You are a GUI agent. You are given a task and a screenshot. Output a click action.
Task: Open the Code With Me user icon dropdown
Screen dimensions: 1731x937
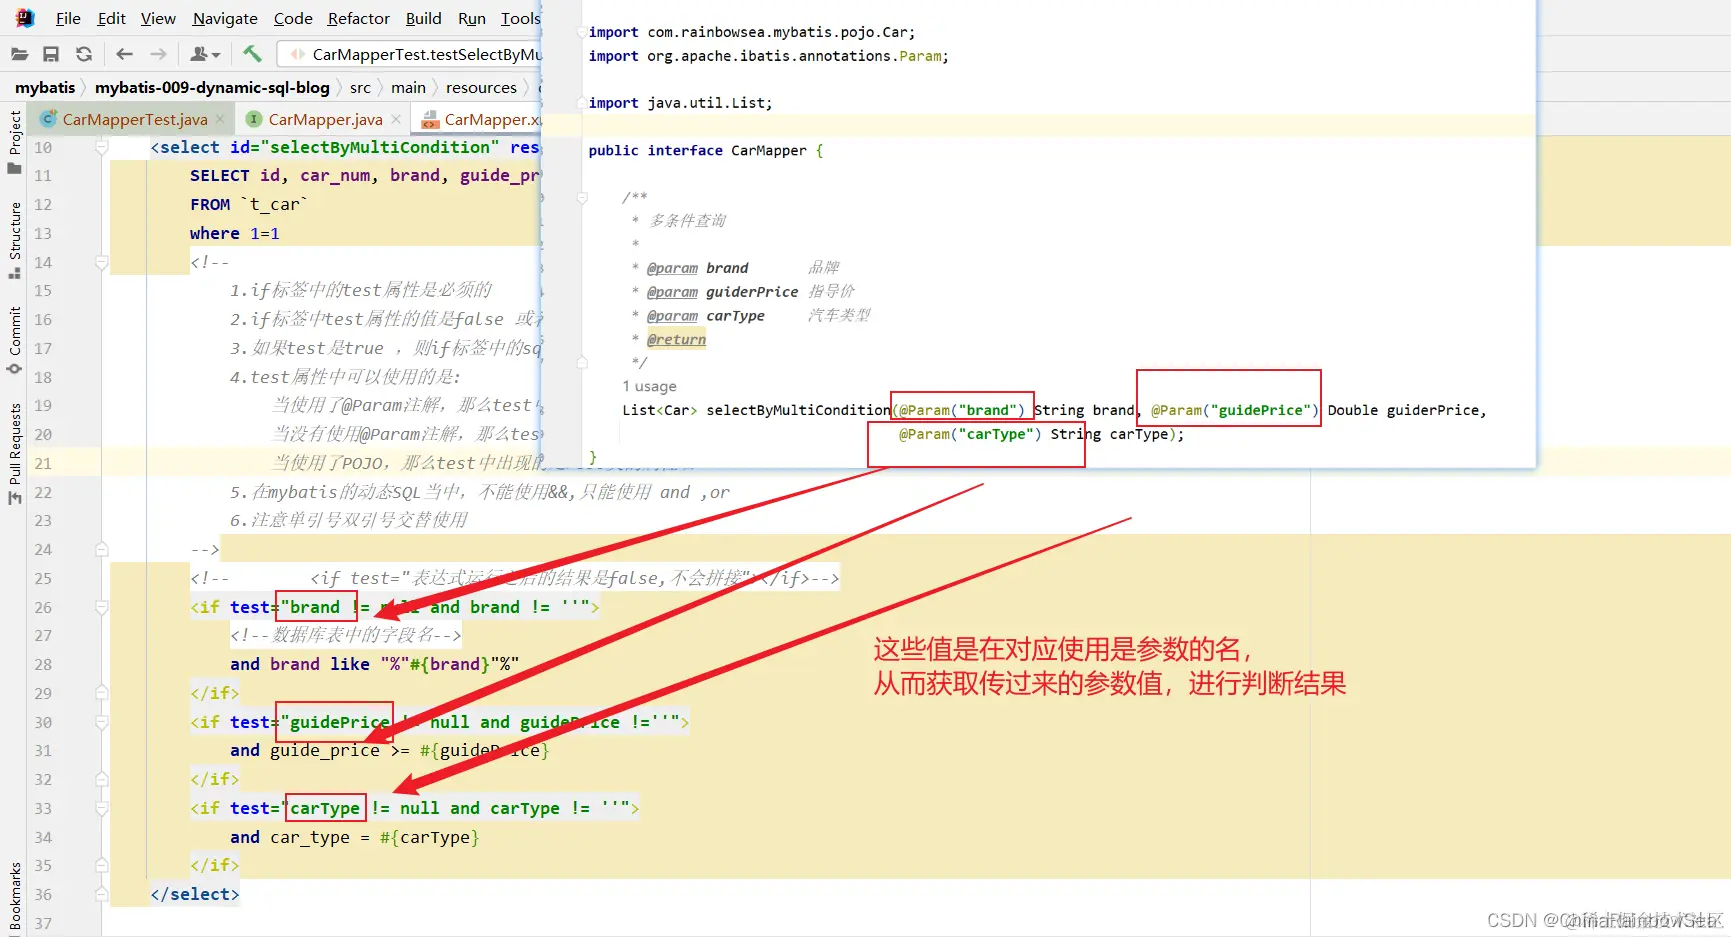[x=205, y=54]
